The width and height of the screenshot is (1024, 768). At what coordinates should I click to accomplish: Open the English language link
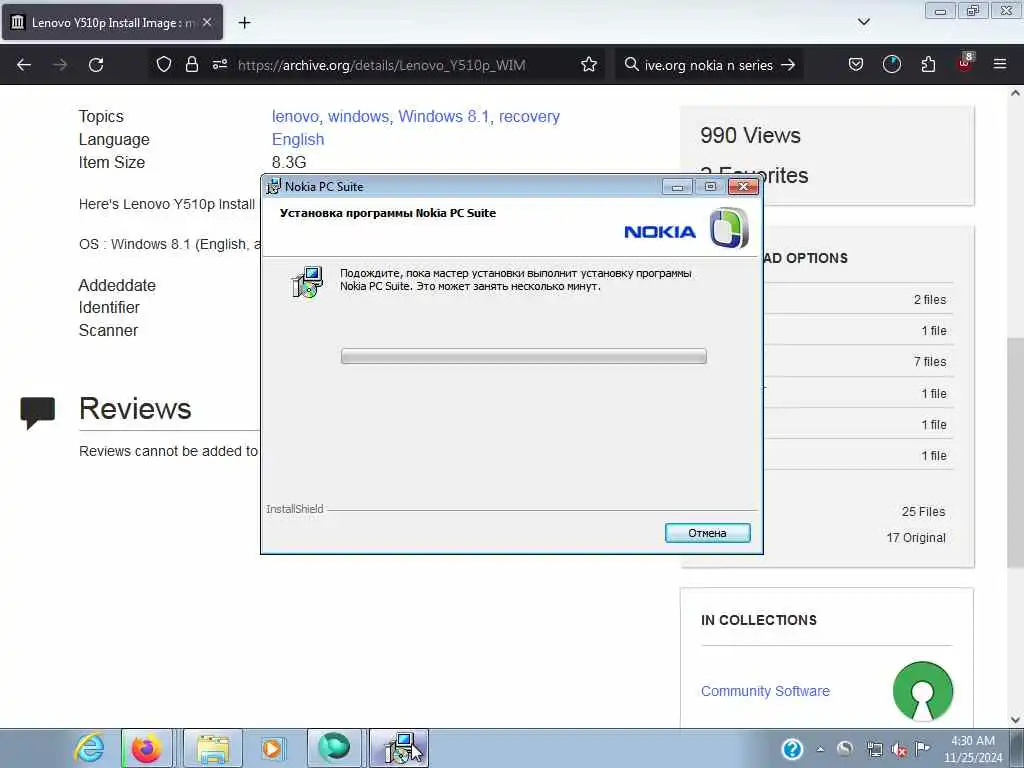[x=298, y=140]
